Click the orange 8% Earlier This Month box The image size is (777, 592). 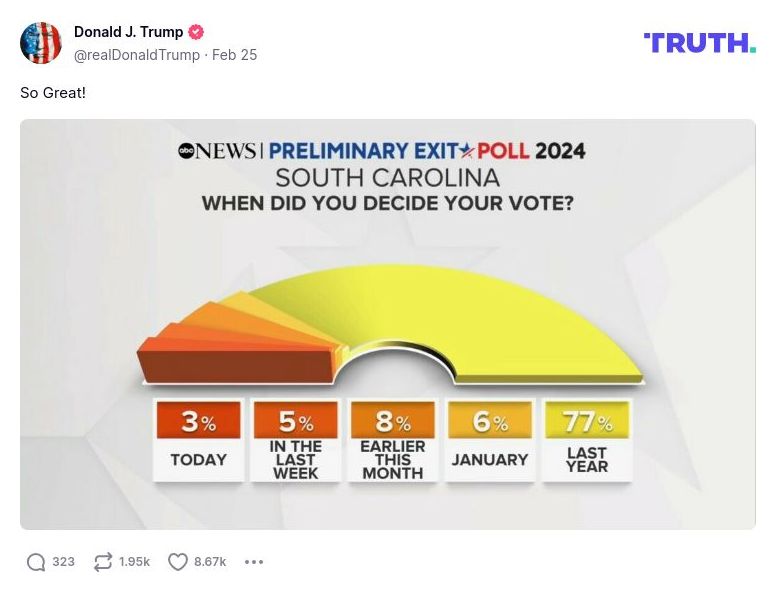coord(392,440)
